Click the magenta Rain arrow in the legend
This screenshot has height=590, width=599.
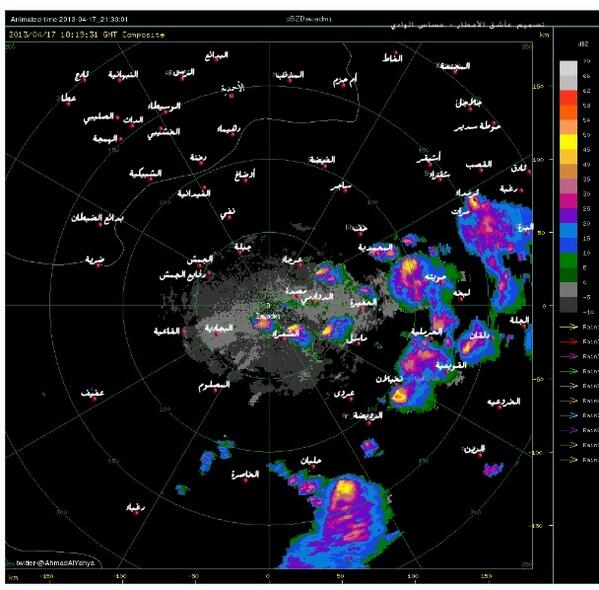568,356
